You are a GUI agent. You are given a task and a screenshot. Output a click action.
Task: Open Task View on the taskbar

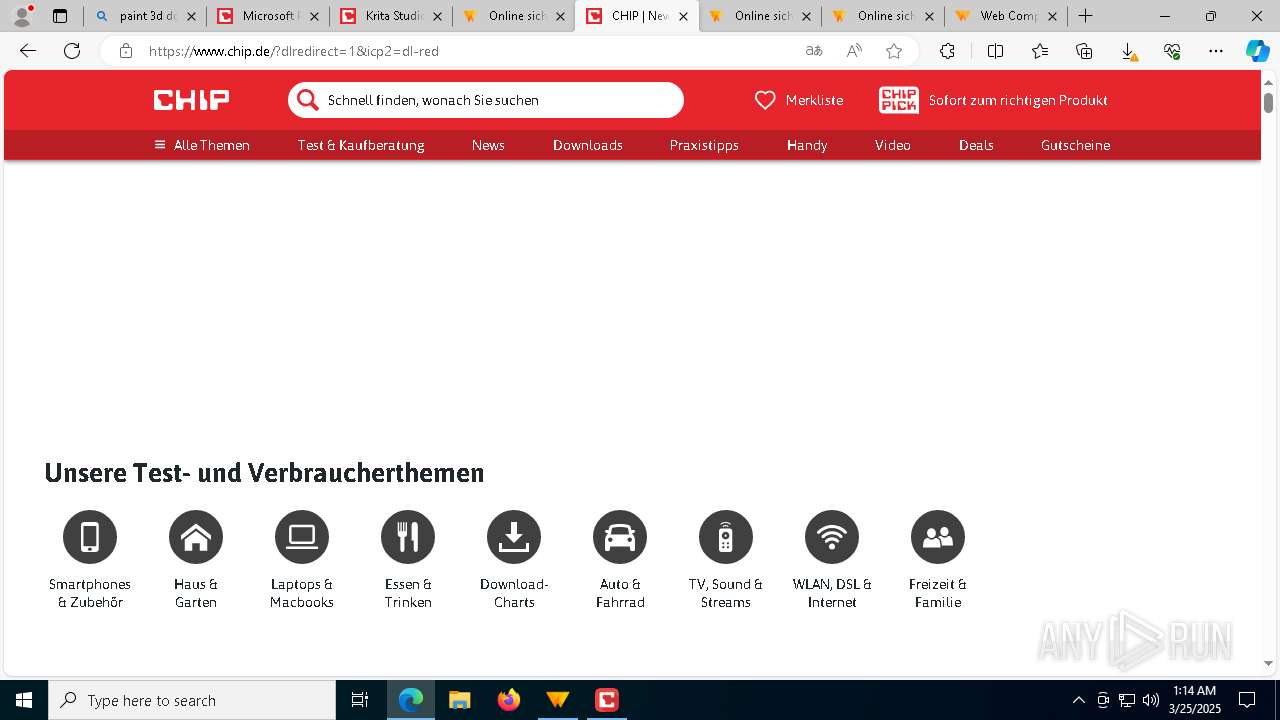pyautogui.click(x=360, y=700)
